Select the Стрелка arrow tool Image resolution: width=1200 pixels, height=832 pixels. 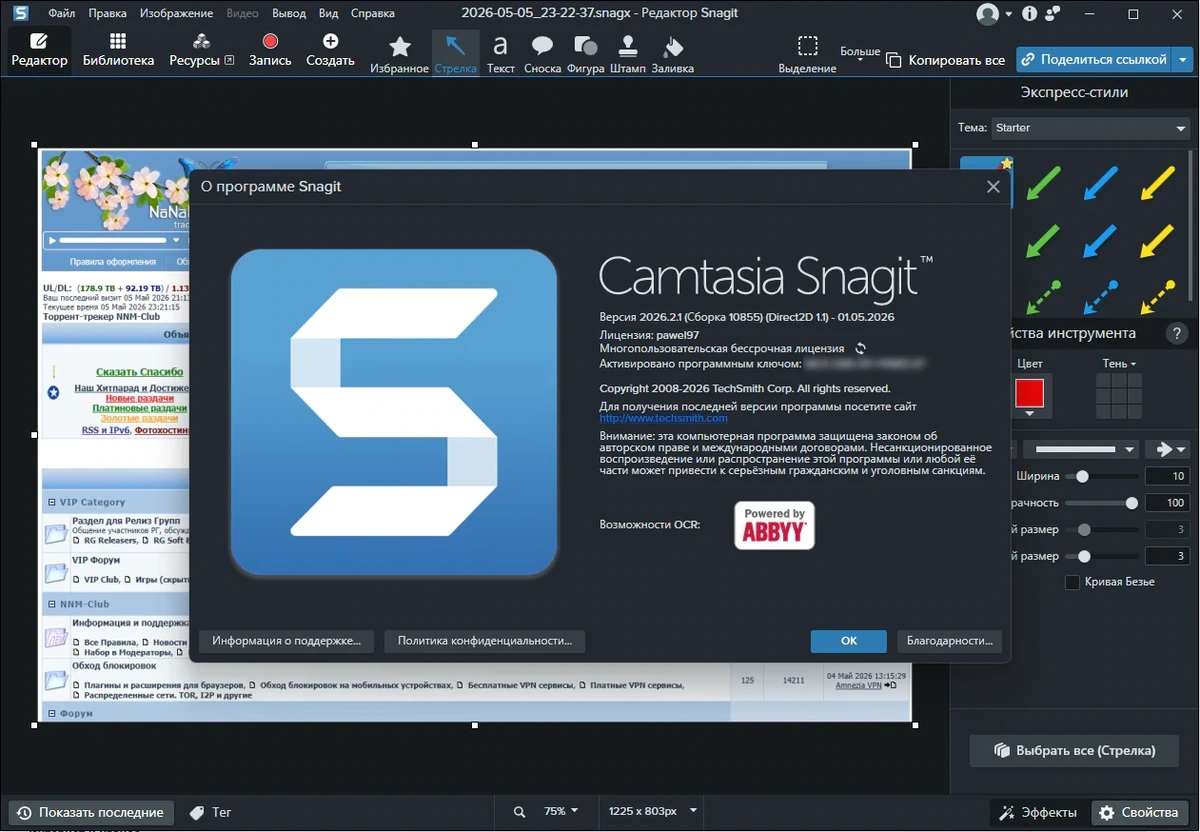click(455, 53)
